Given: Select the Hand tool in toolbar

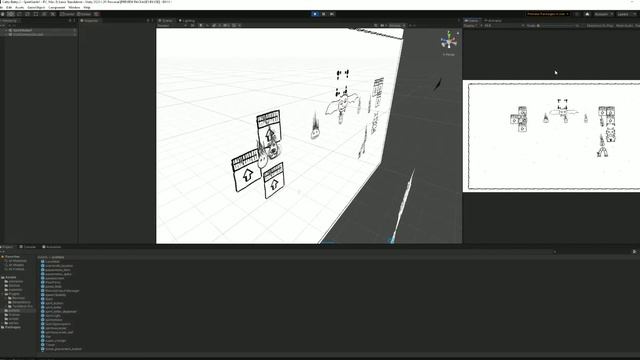Looking at the screenshot, I should click(2, 14).
